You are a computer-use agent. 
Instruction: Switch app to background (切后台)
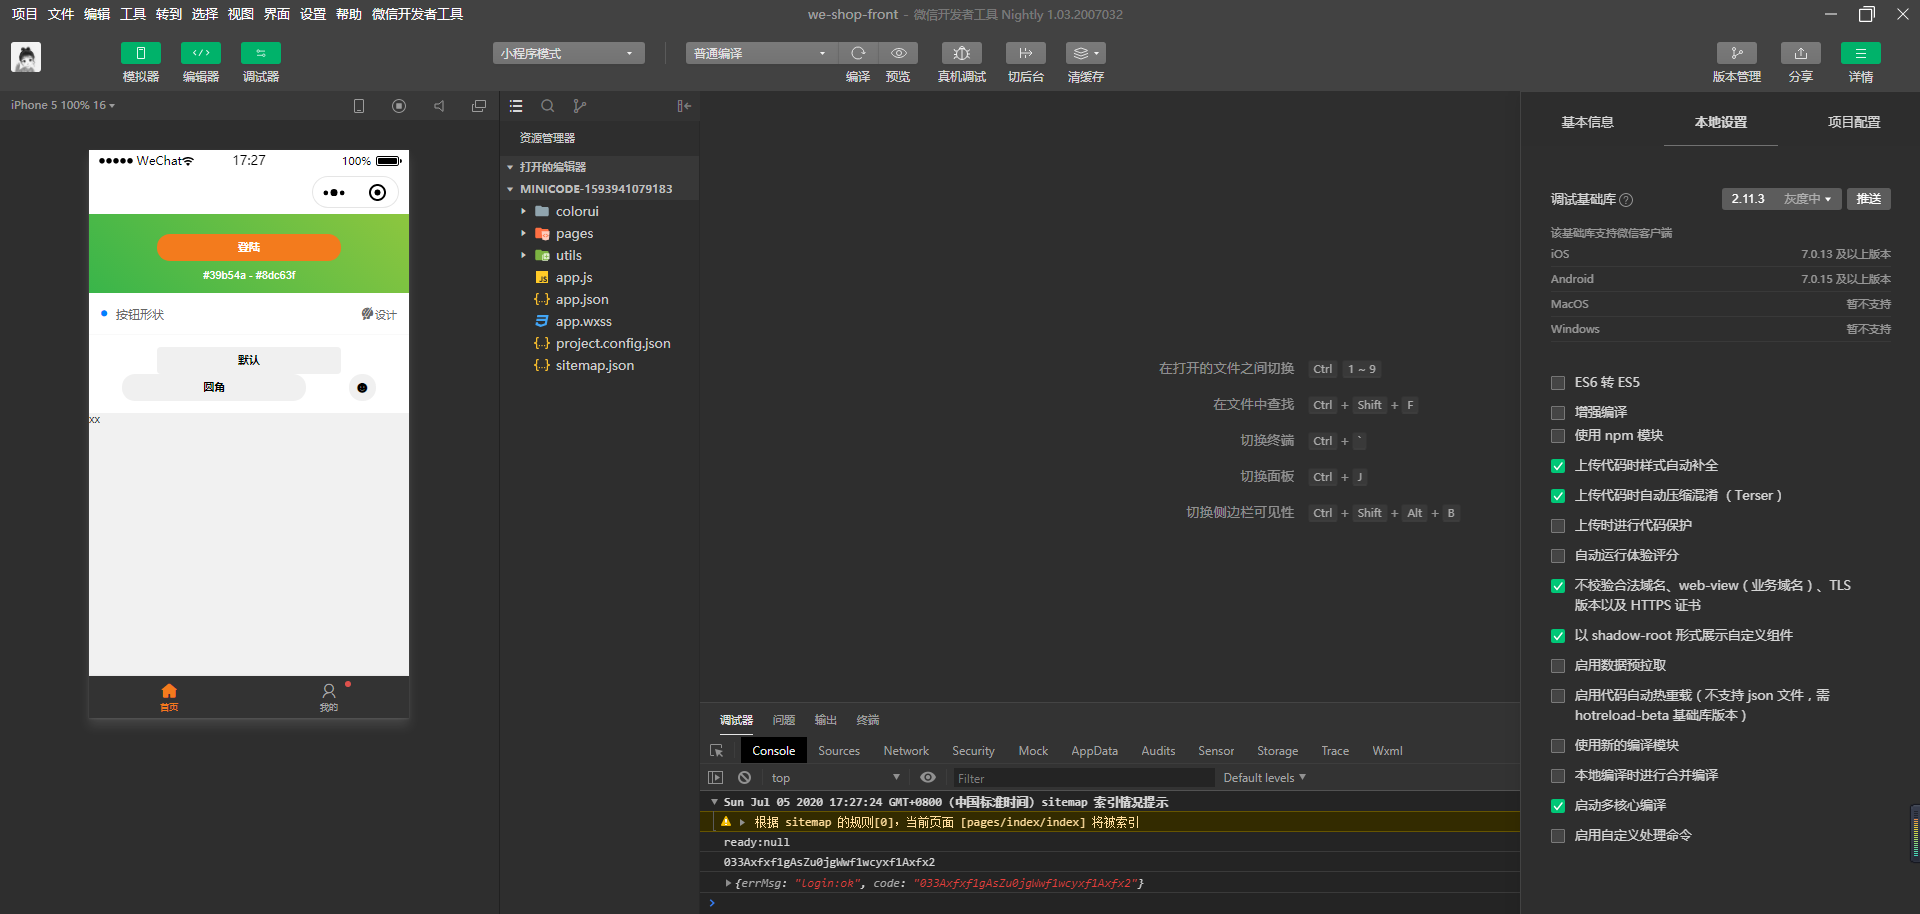tap(1026, 53)
